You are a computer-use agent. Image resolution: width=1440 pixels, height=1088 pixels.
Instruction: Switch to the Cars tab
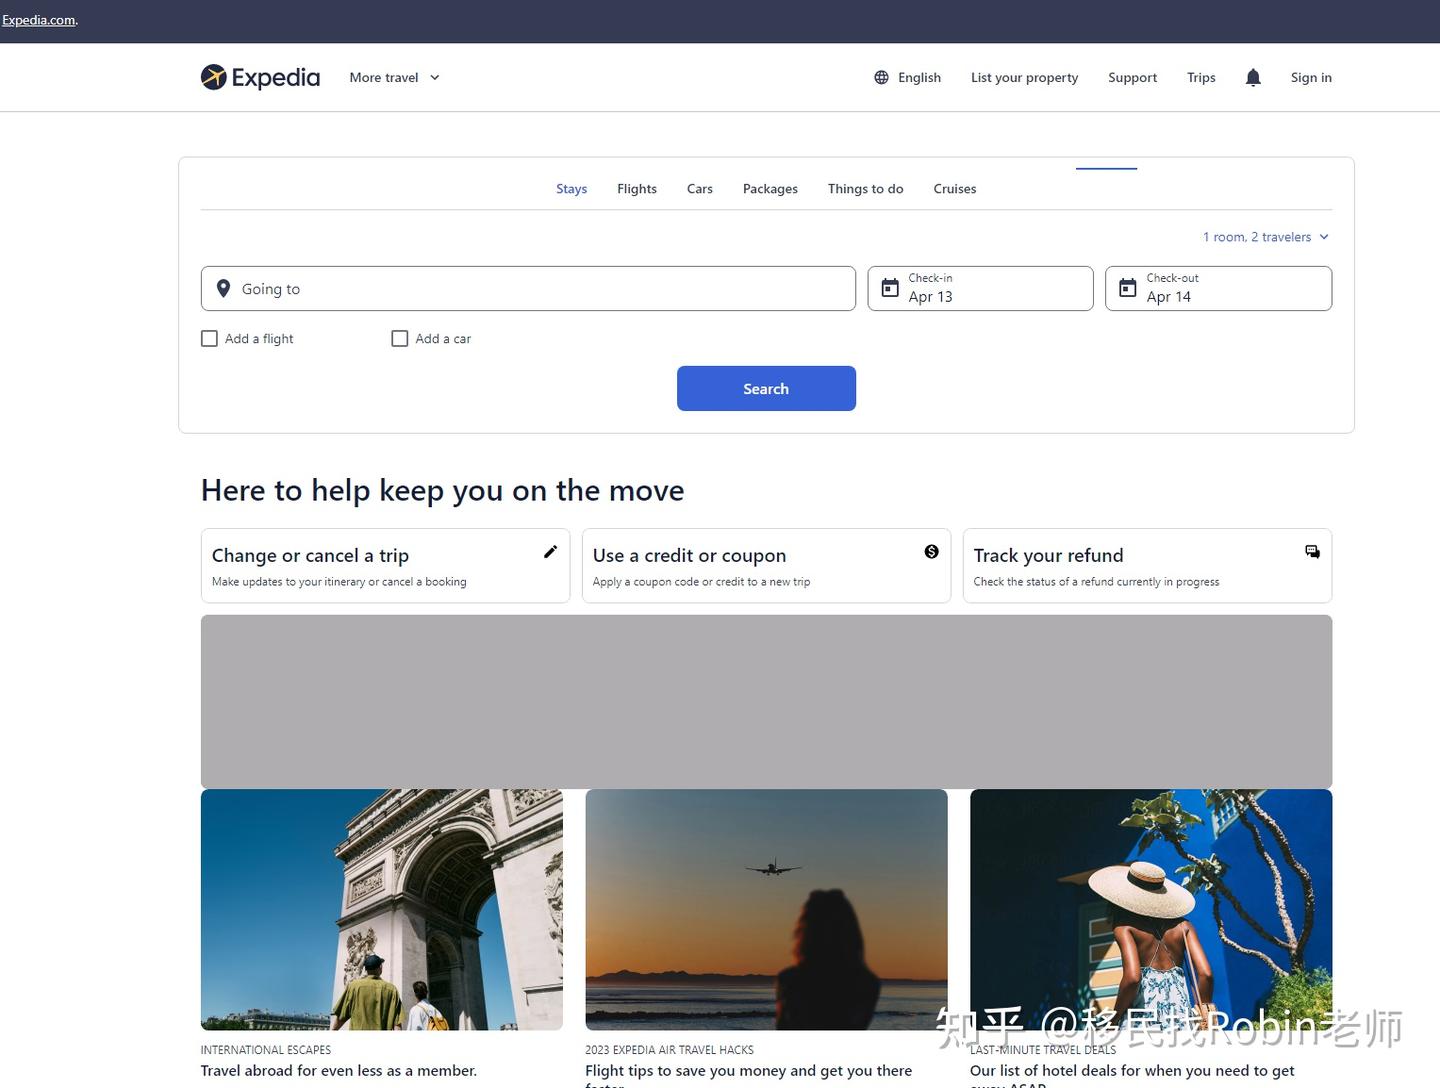click(700, 189)
